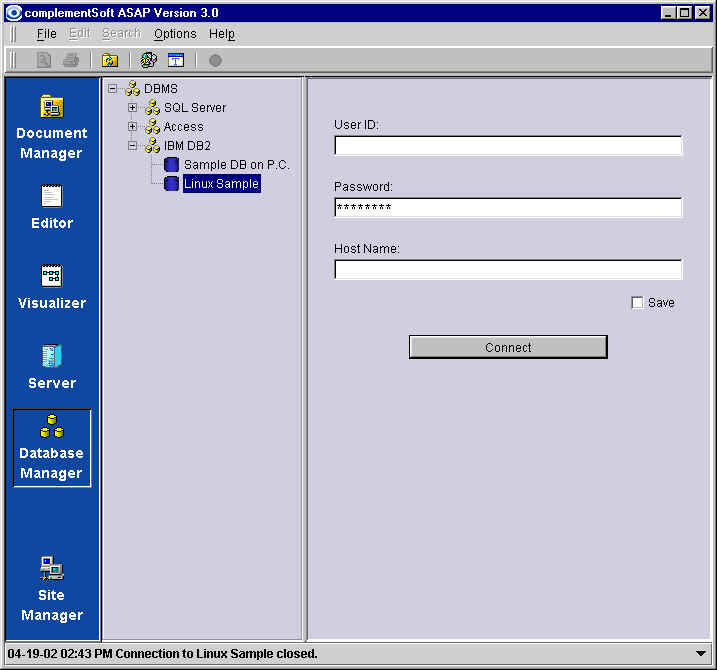
Task: Open the Edit menu
Action: coord(79,34)
